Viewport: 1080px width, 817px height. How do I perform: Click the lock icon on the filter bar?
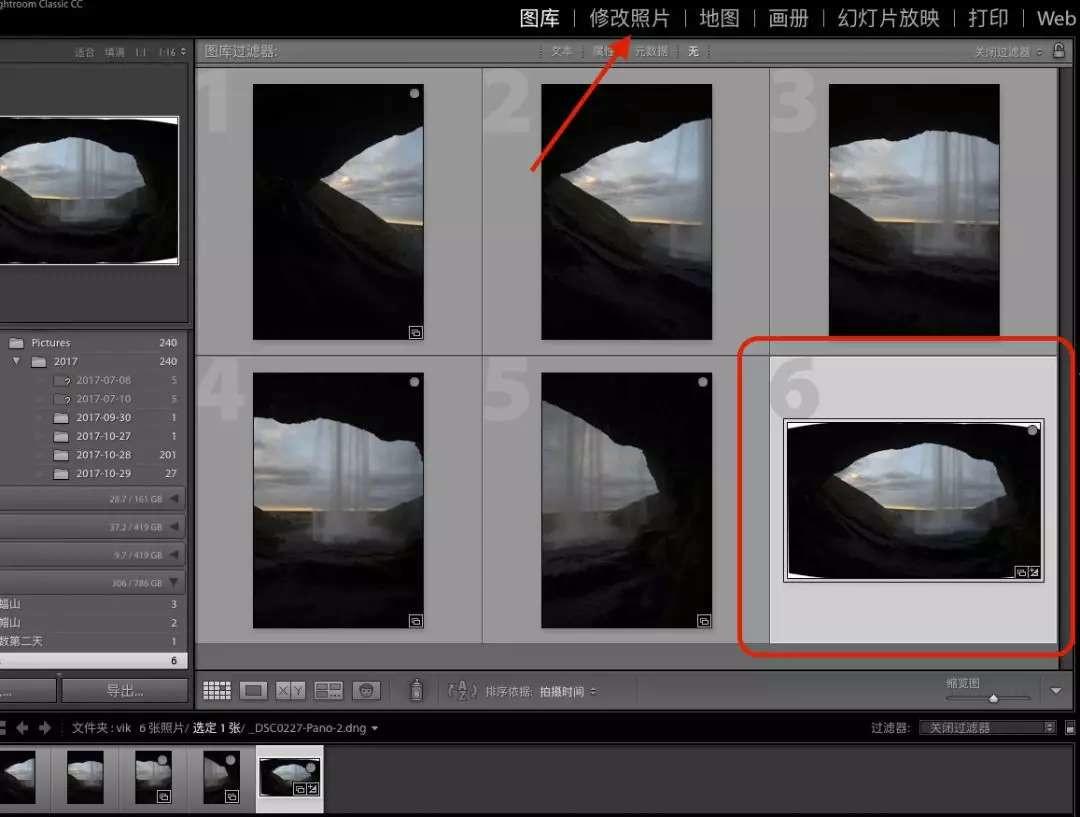(1059, 50)
